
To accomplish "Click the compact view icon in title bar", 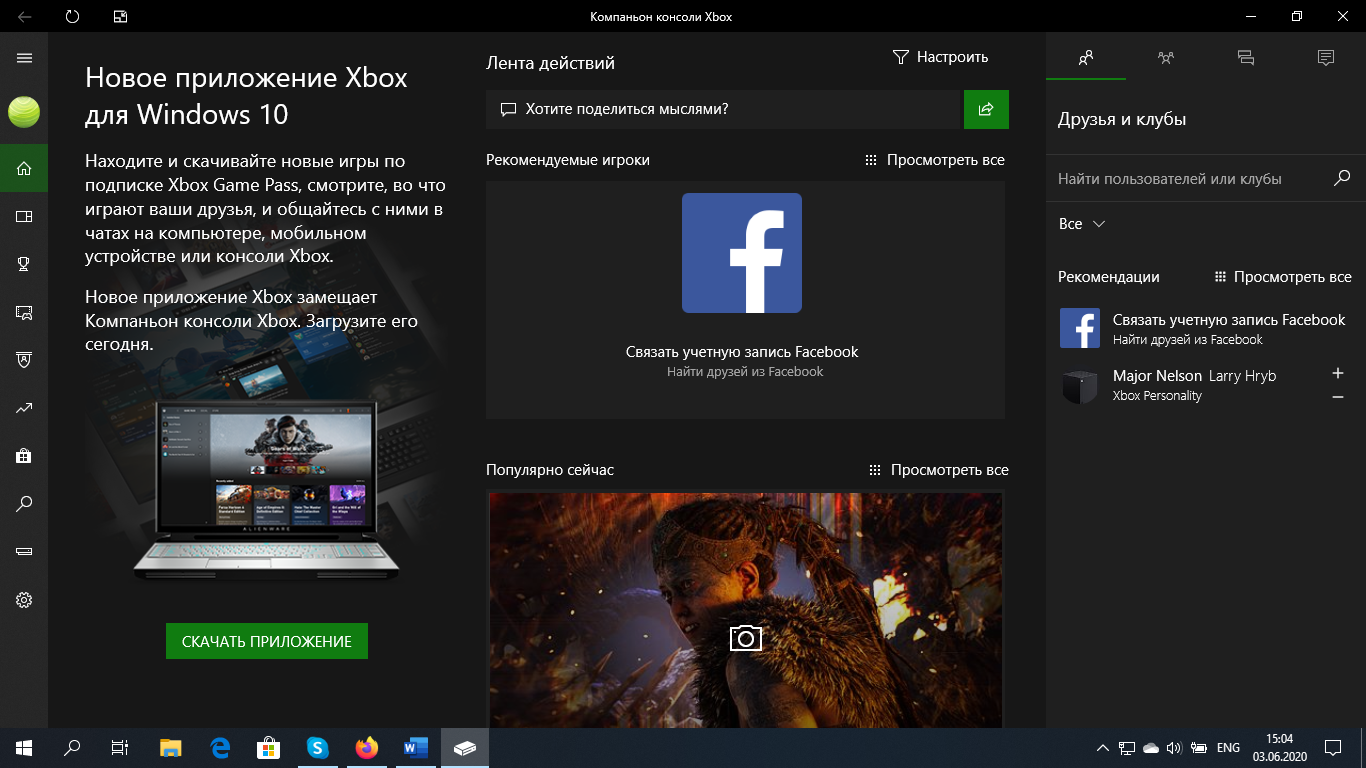I will coord(120,17).
